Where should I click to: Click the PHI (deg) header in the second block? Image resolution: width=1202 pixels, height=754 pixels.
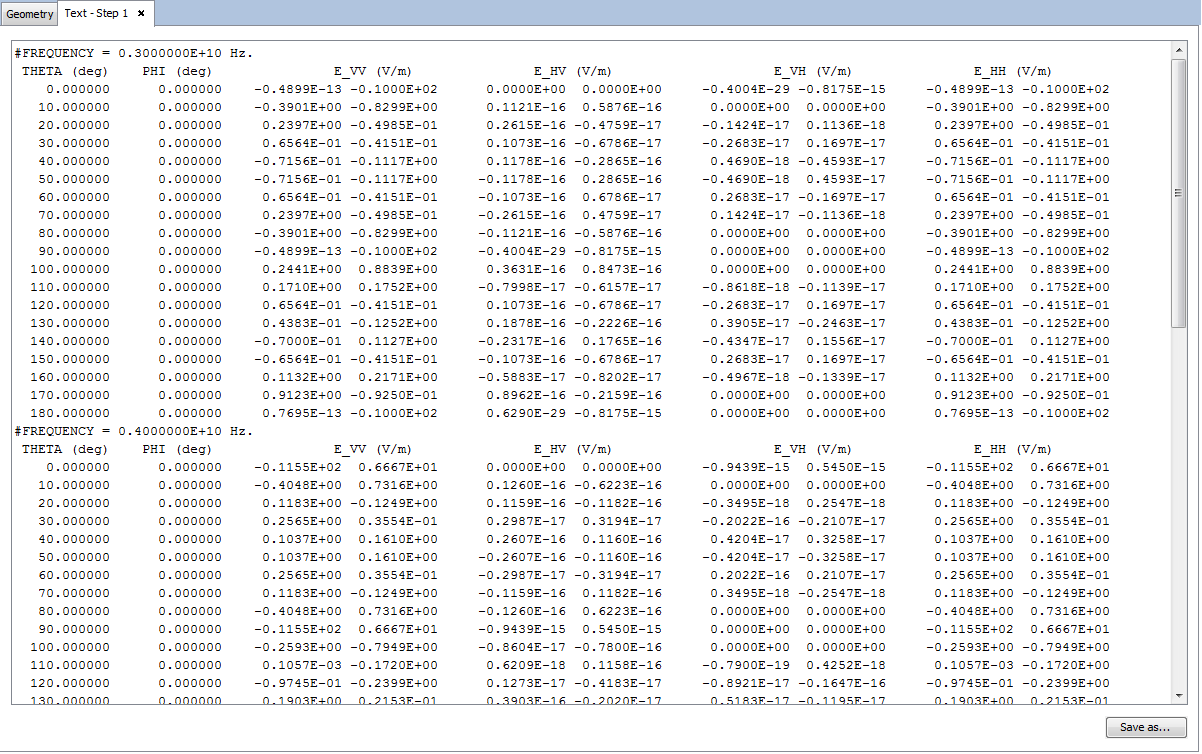click(x=177, y=449)
